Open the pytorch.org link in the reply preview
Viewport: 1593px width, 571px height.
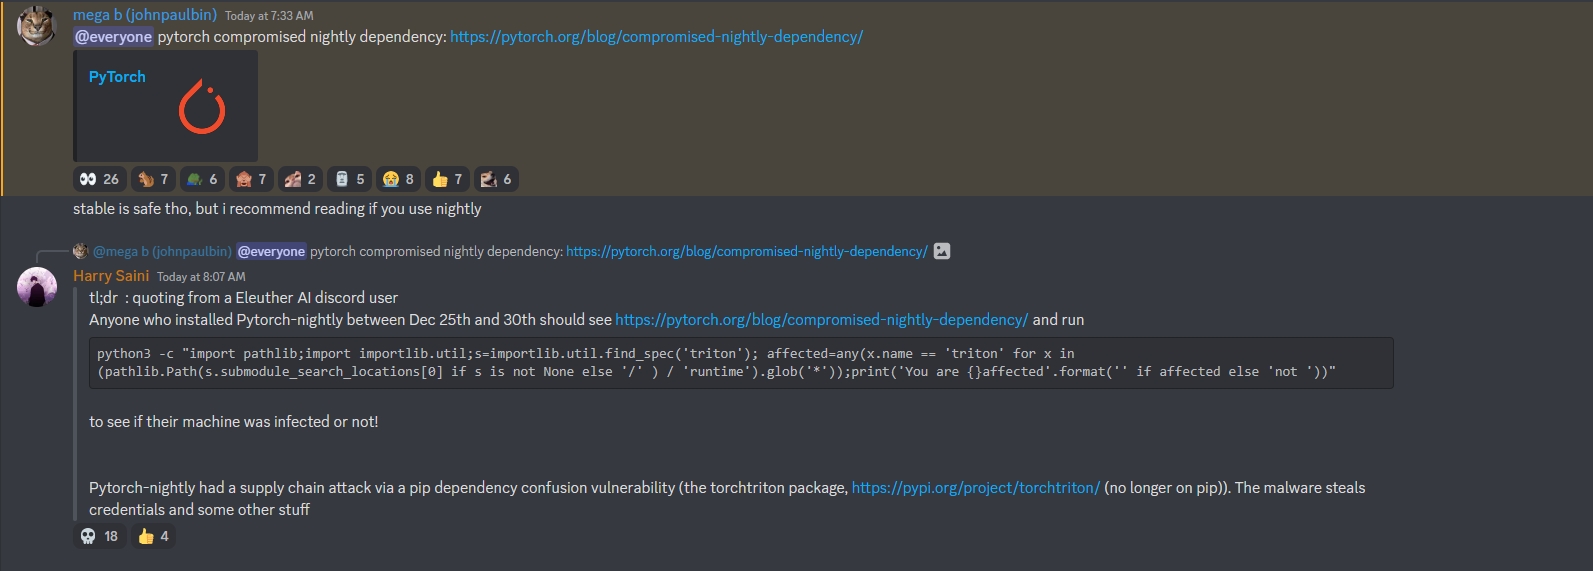point(747,251)
